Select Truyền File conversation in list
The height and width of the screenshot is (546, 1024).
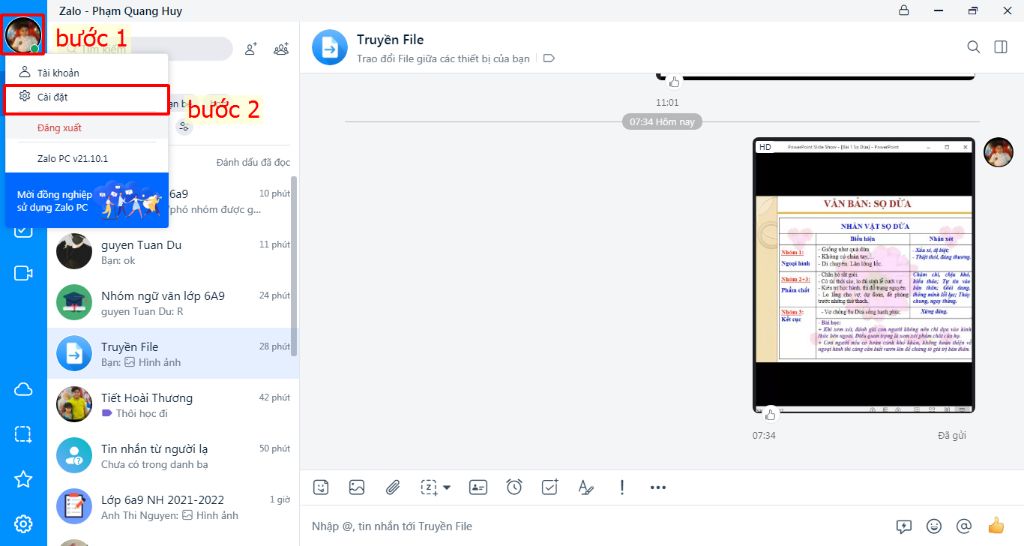173,354
